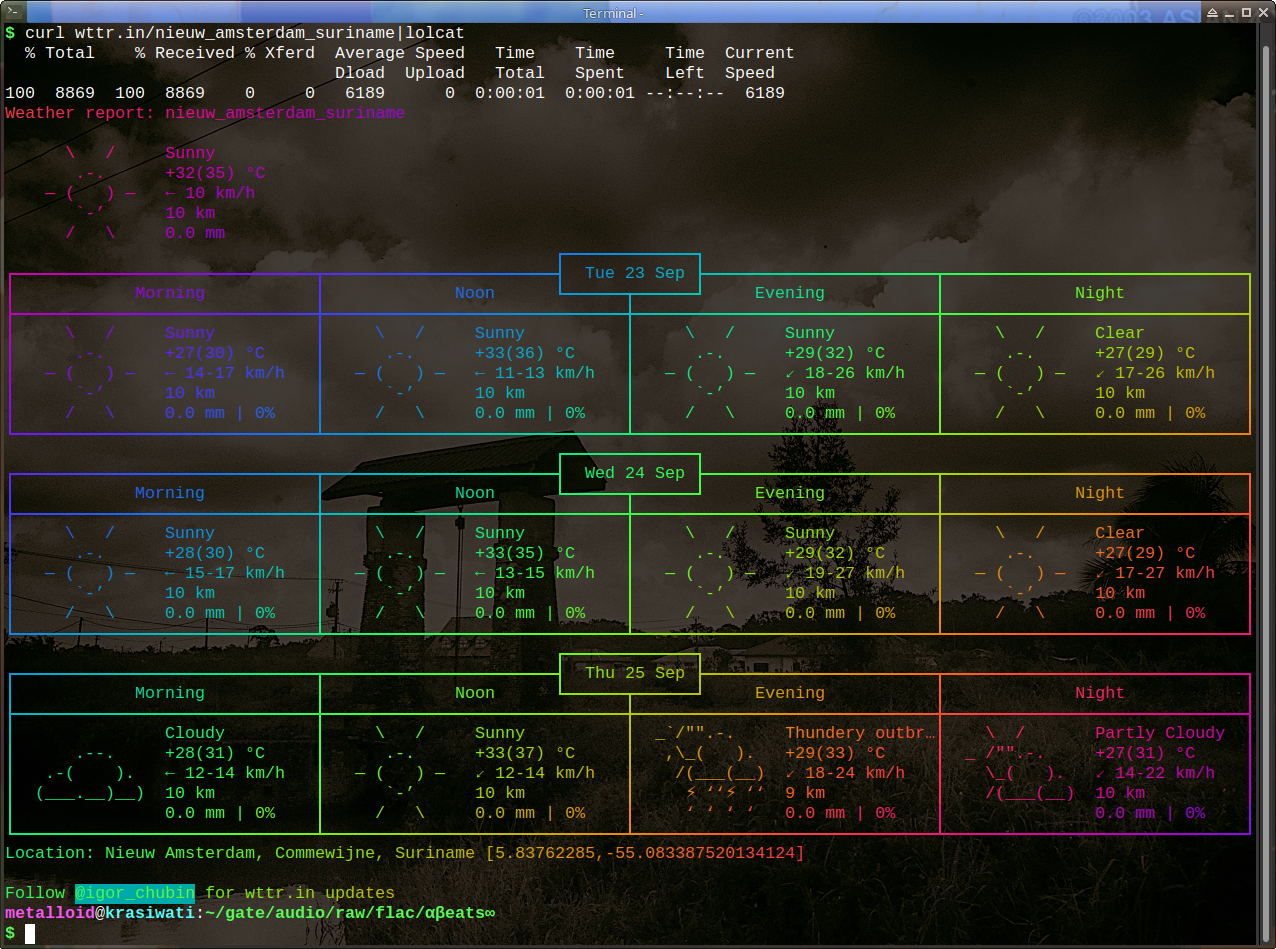The image size is (1276, 949).
Task: Click the location coordinates in brackets
Action: [x=645, y=853]
